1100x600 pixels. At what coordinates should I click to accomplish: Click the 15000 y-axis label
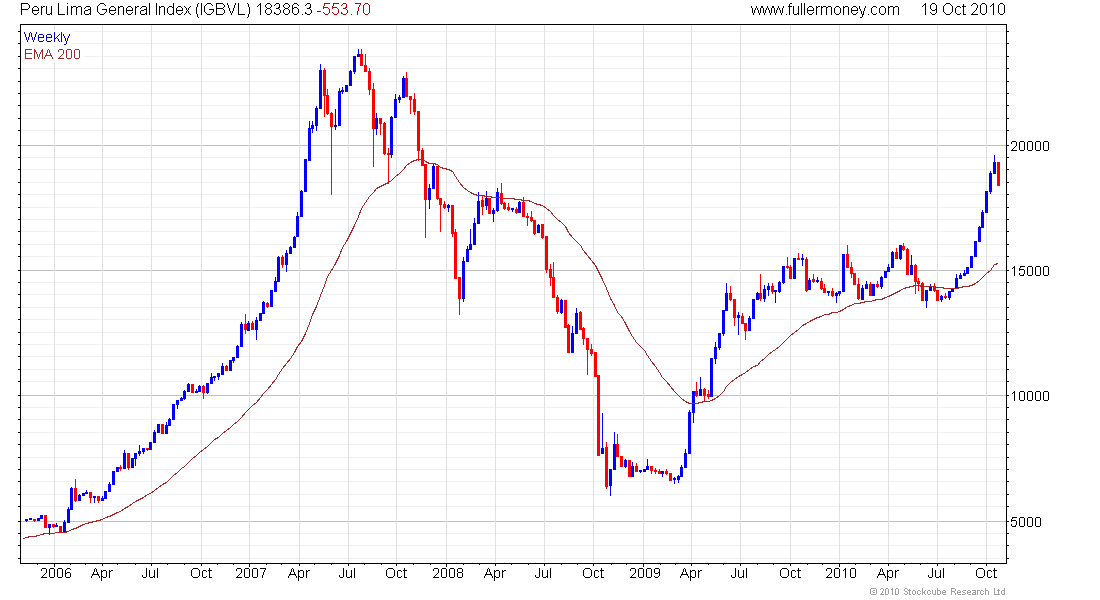(1030, 271)
